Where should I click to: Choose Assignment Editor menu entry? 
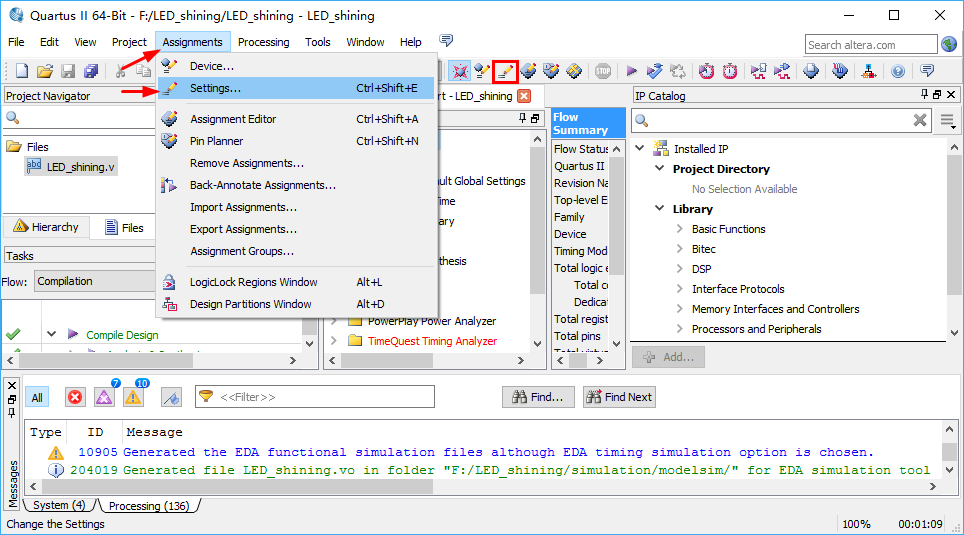pos(296,119)
